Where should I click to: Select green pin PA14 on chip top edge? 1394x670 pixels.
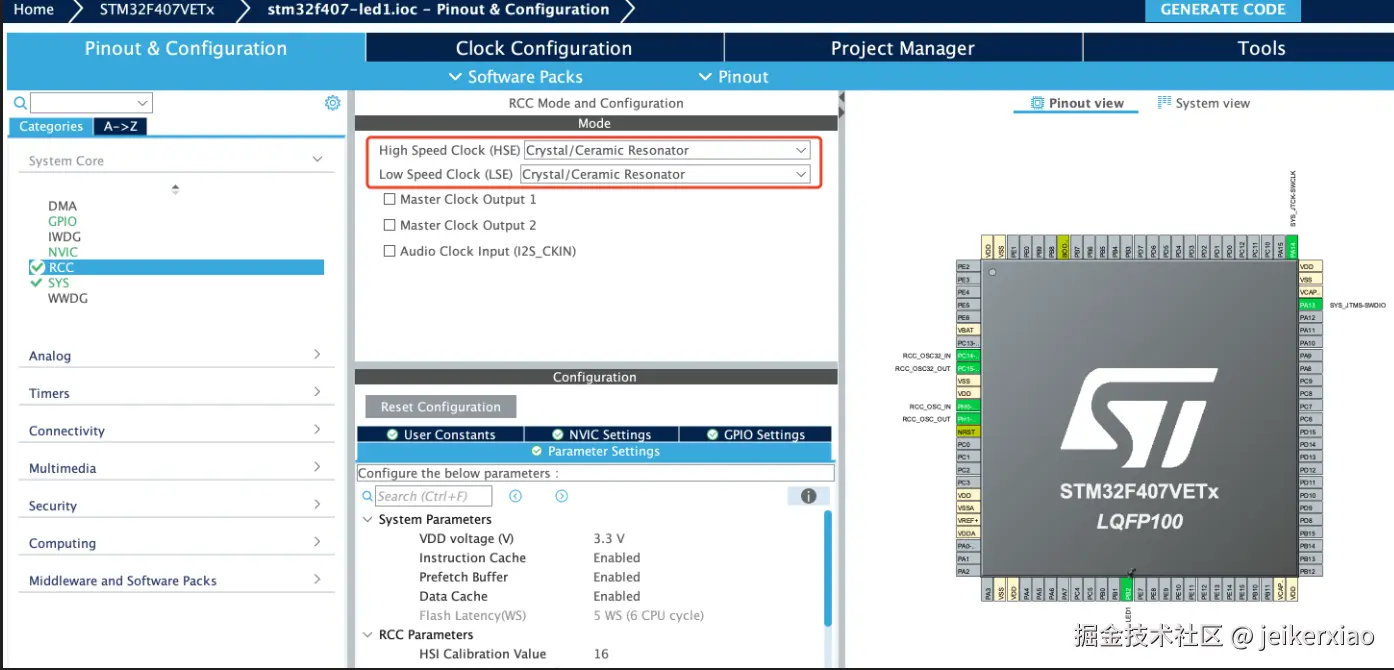click(x=1292, y=248)
